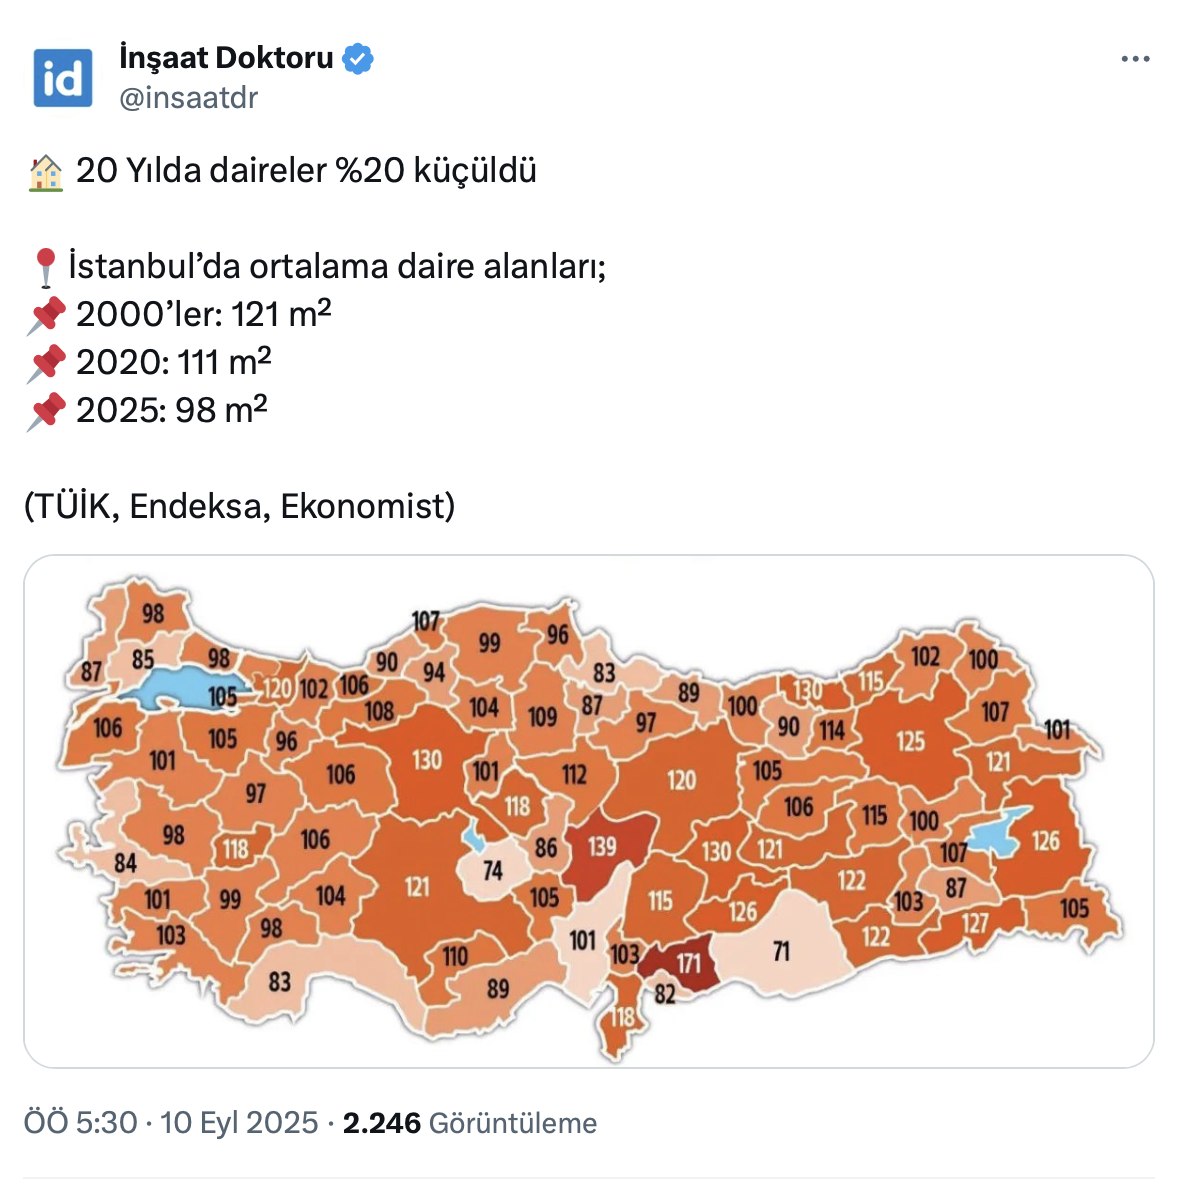Image resolution: width=1182 pixels, height=1186 pixels.
Task: Click the pushpin beside 2025: 98 m²
Action: click(x=46, y=412)
